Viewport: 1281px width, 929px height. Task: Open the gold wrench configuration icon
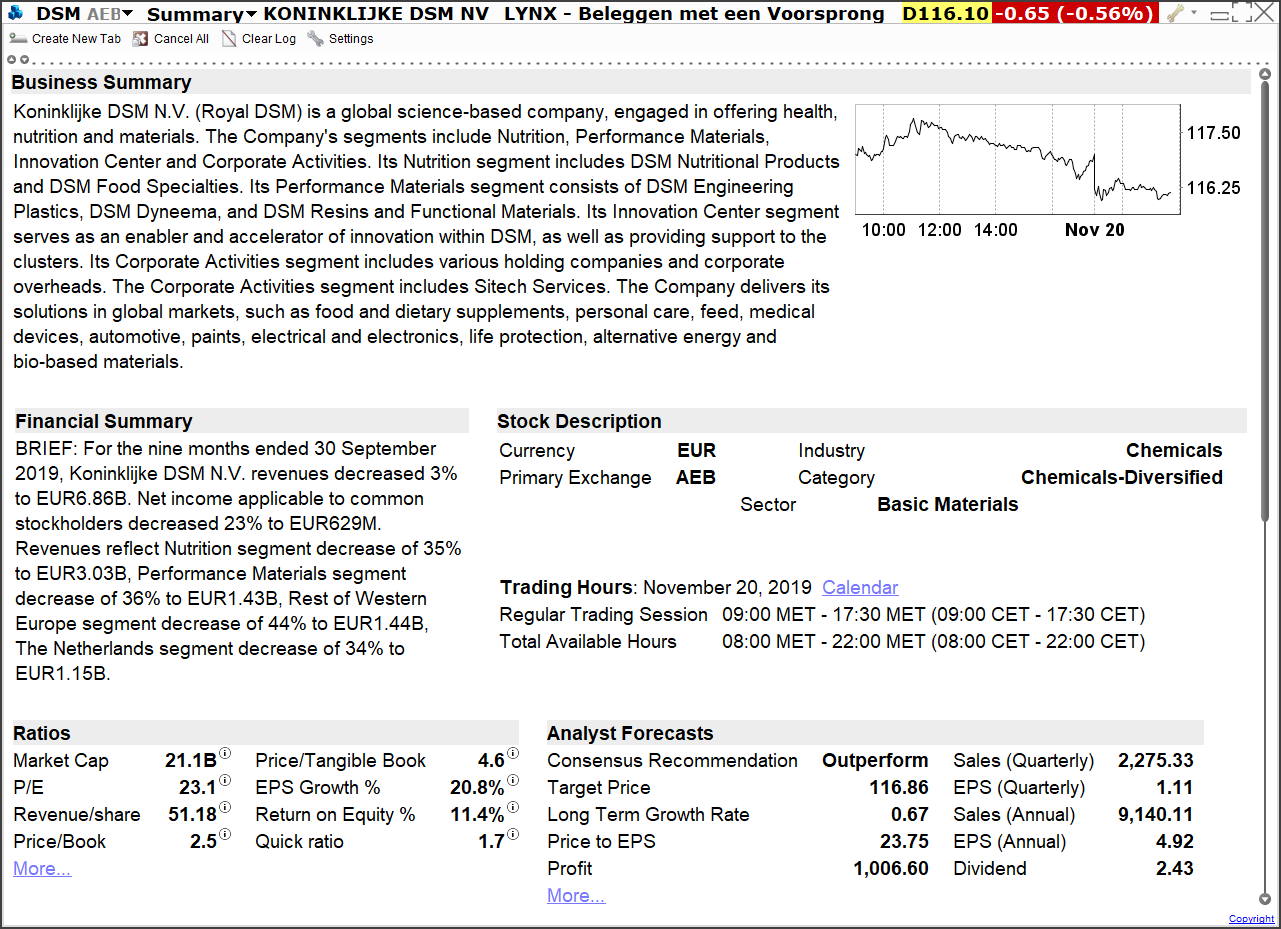click(x=1175, y=13)
